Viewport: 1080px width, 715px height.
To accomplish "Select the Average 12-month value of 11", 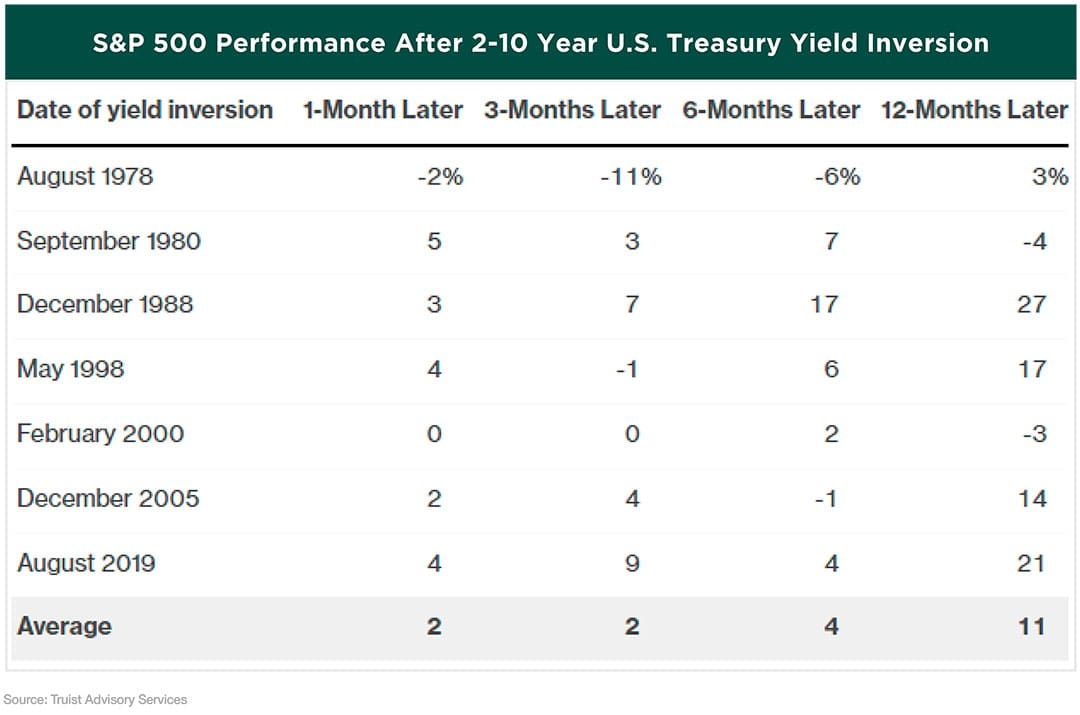I will (1031, 627).
